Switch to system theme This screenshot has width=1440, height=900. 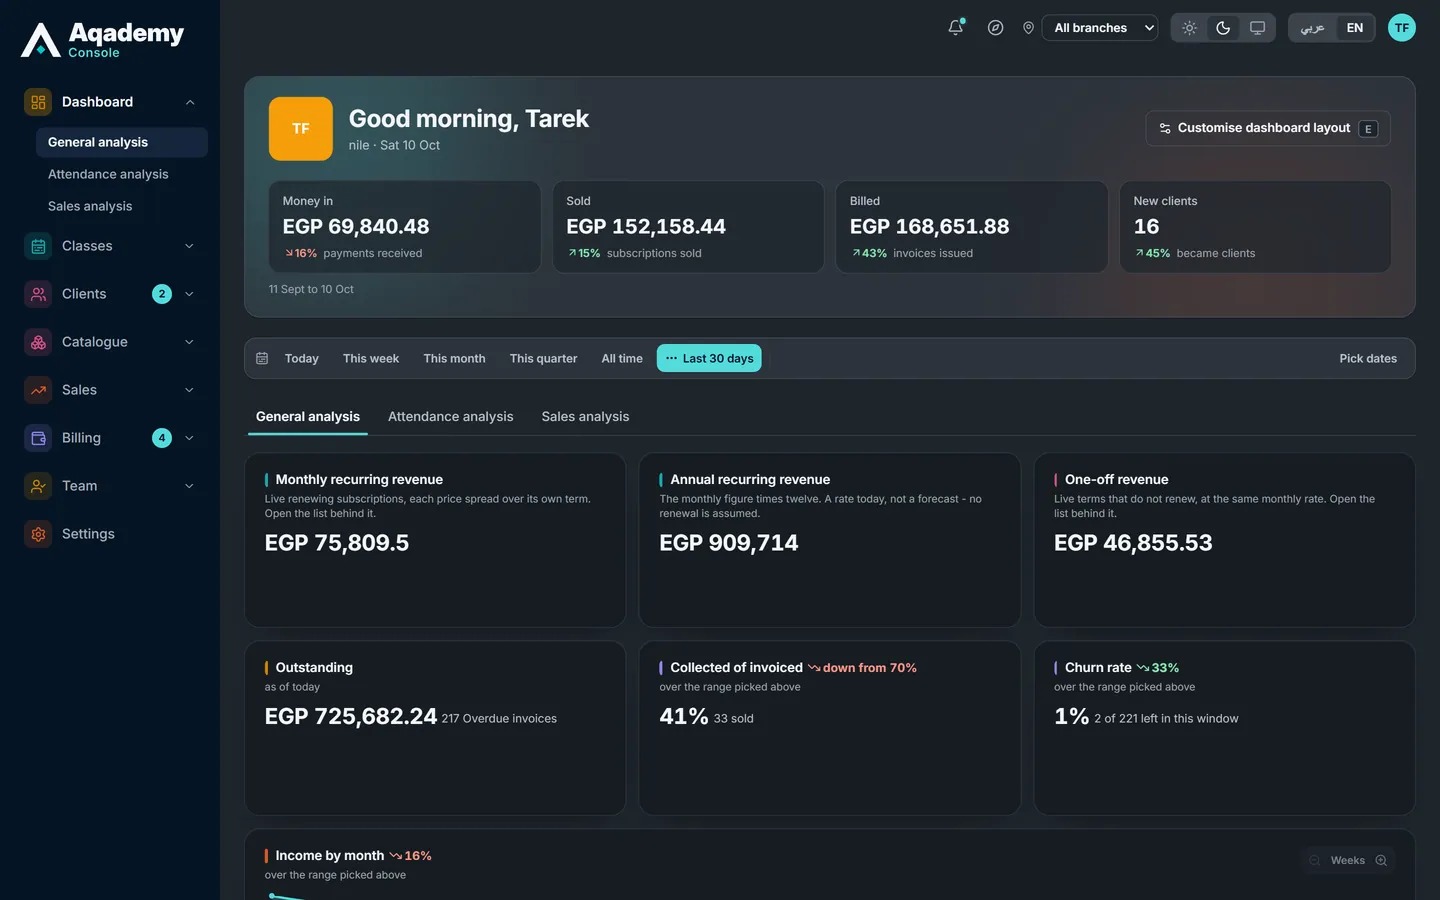coord(1257,28)
